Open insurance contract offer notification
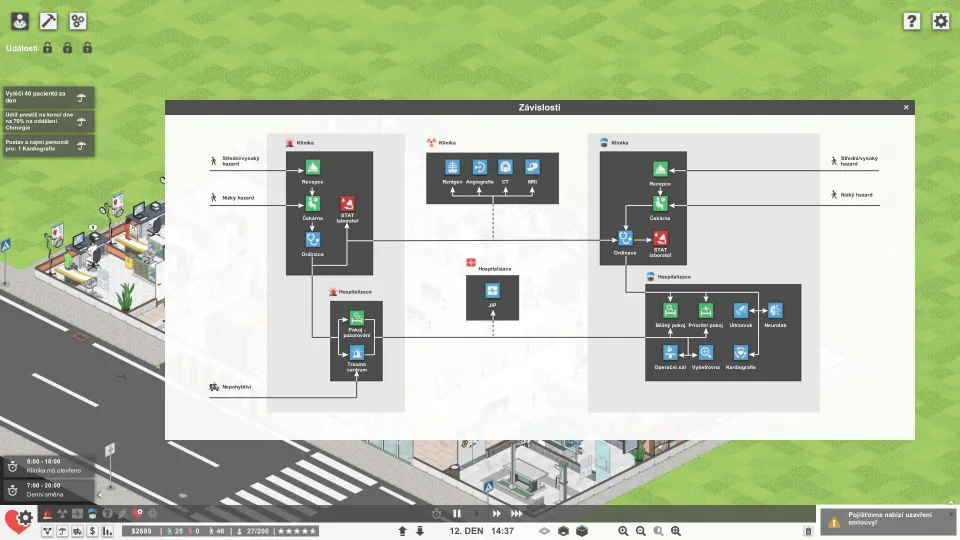 [887, 522]
